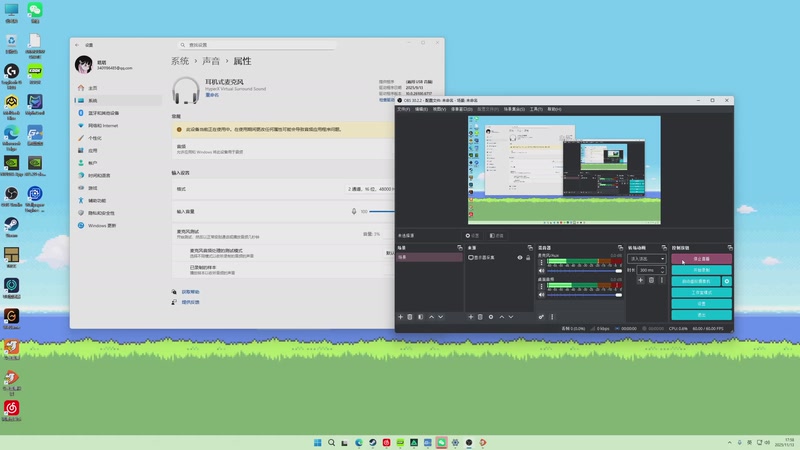Click the 退出 exit button in the OBS controls panel
This screenshot has height=450, width=800.
[x=702, y=315]
